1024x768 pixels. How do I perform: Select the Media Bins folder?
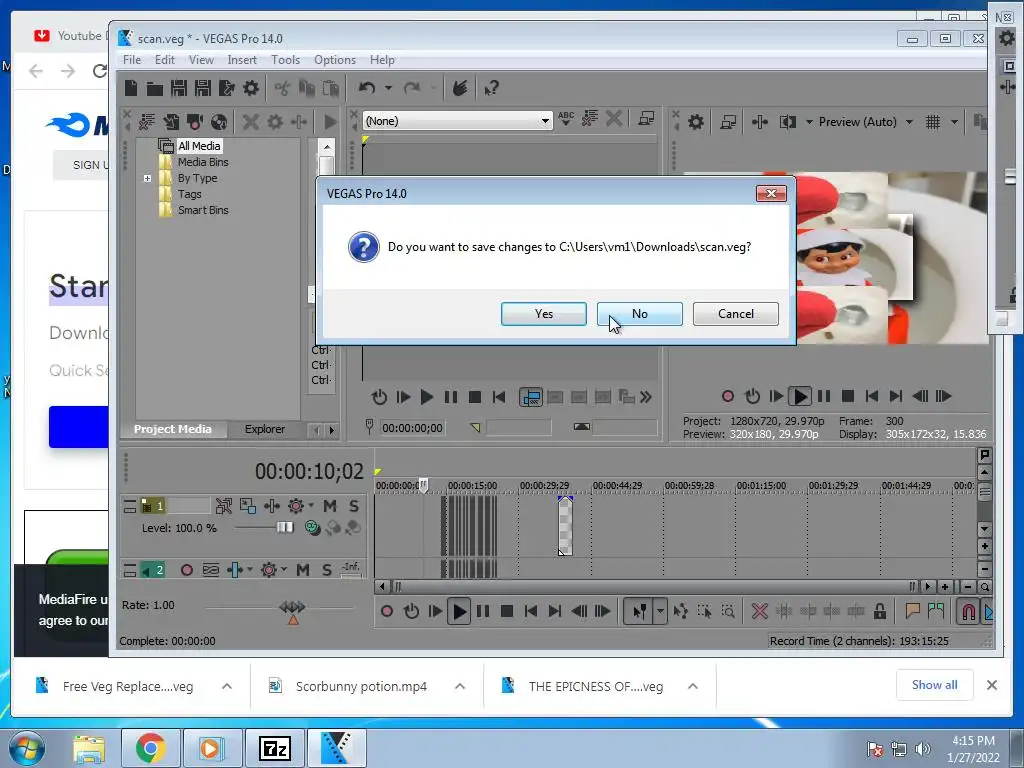click(x=203, y=162)
